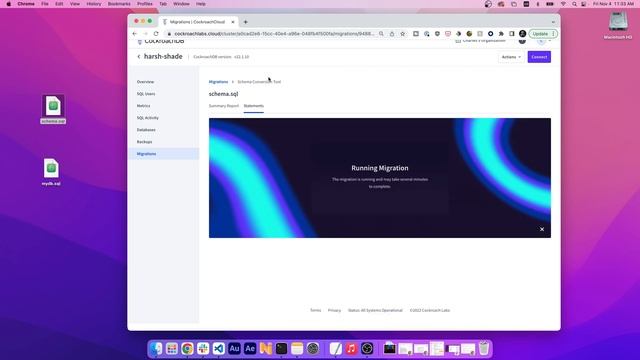This screenshot has width=640, height=360.
Task: Select Migrations in the sidebar
Action: click(164, 154)
